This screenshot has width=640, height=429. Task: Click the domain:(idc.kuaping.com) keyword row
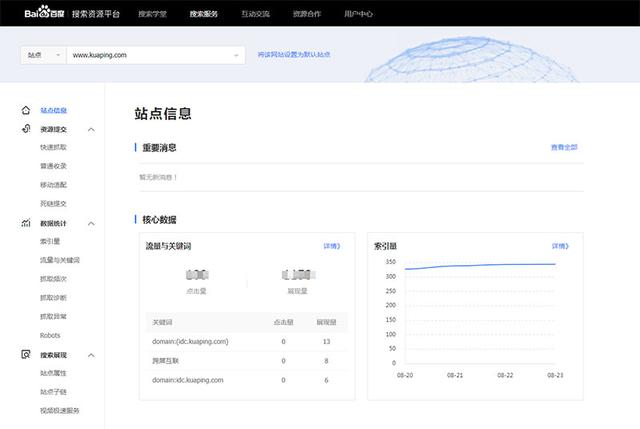247,341
